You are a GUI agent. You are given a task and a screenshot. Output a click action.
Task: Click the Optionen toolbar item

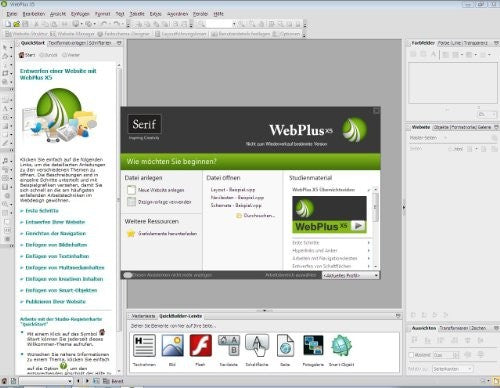click(x=286, y=34)
